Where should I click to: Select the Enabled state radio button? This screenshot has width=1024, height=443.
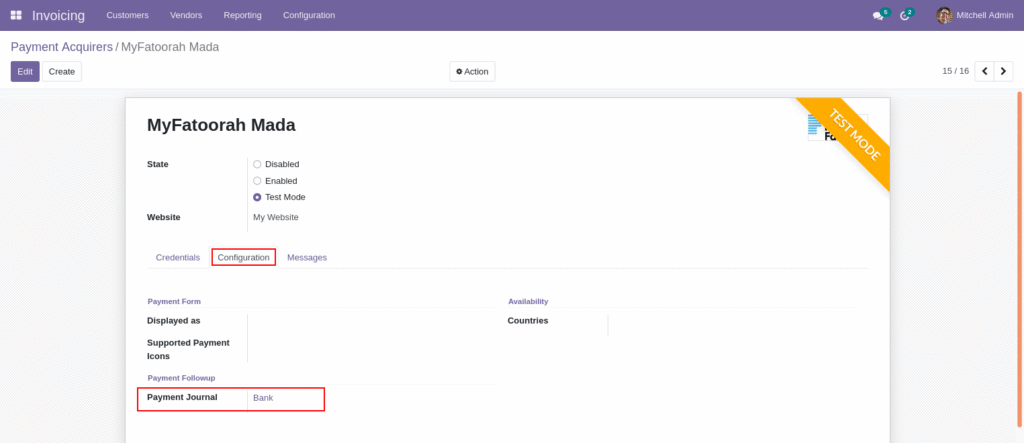257,181
